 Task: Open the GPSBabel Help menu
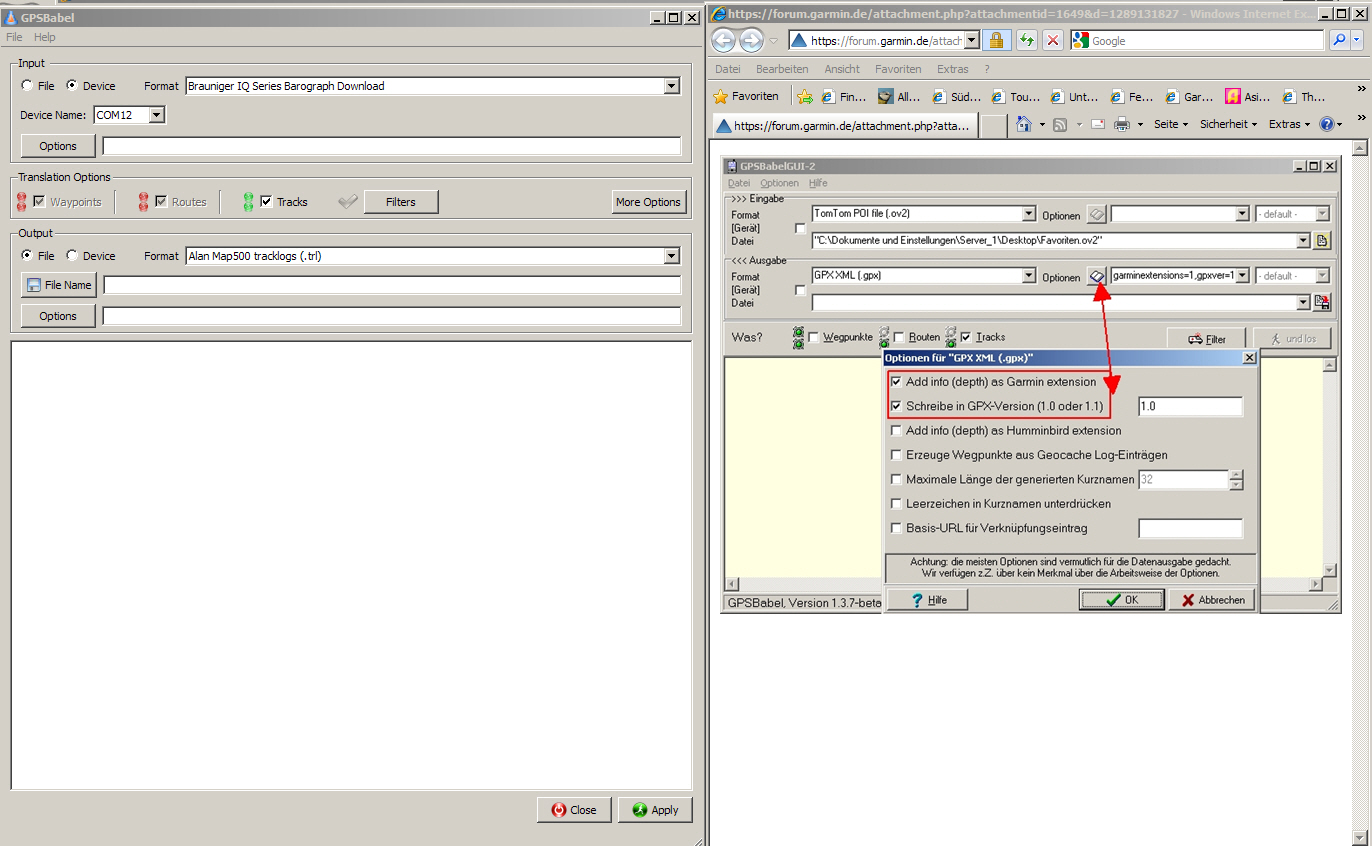point(45,37)
